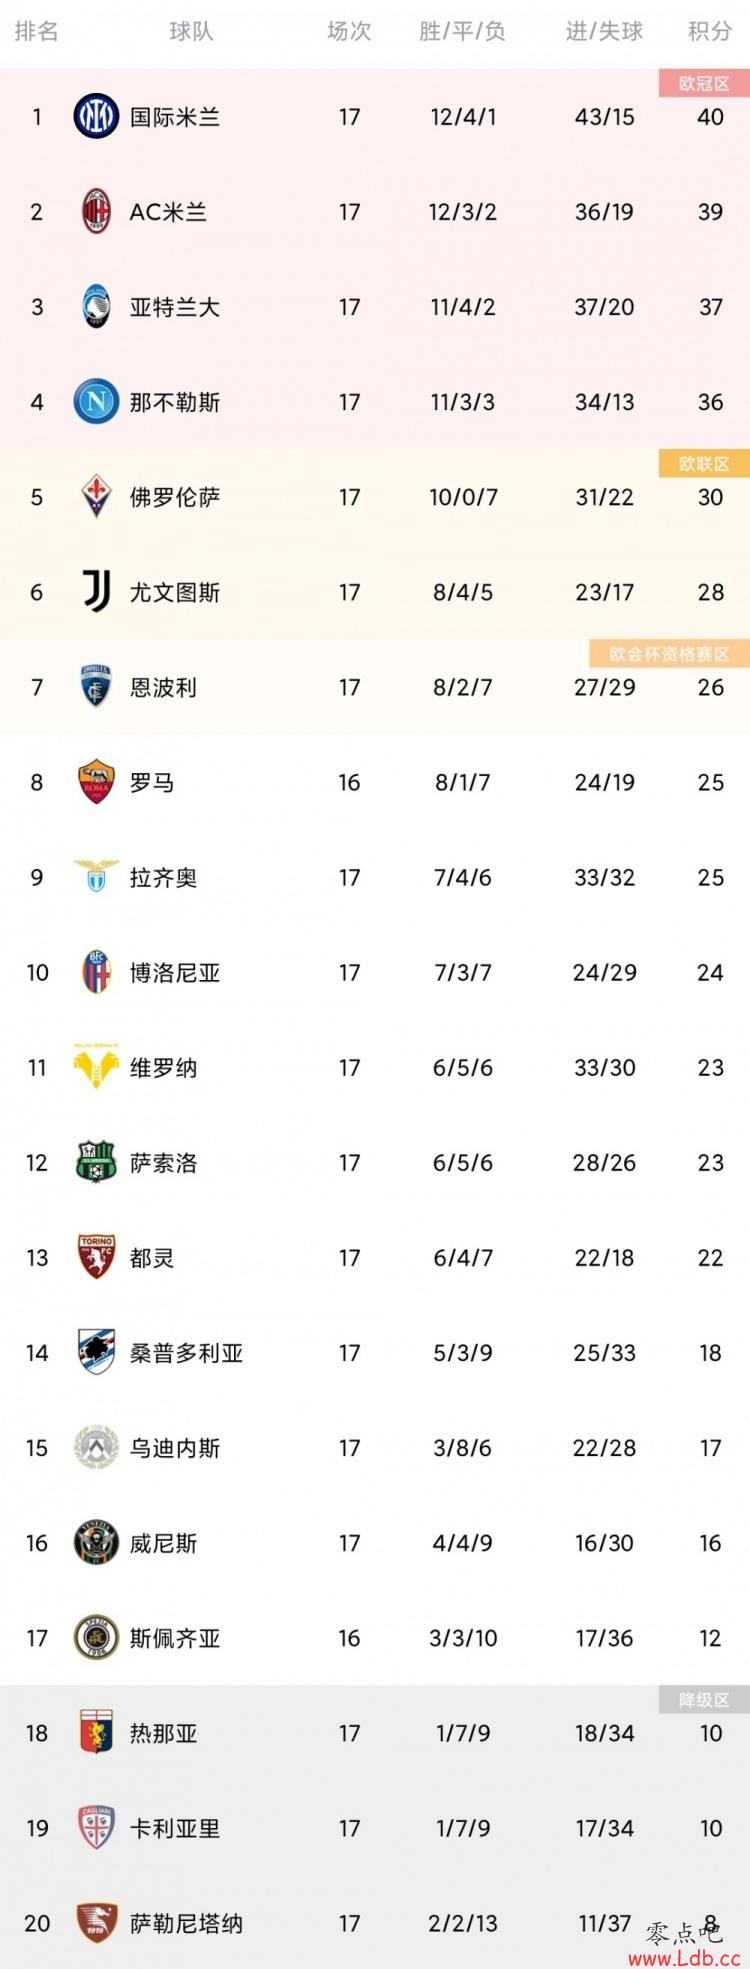Click the 欧冠区 zone label

coord(704,84)
